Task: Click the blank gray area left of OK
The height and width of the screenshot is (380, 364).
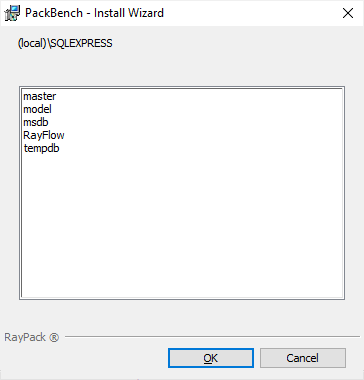Action: (85, 358)
